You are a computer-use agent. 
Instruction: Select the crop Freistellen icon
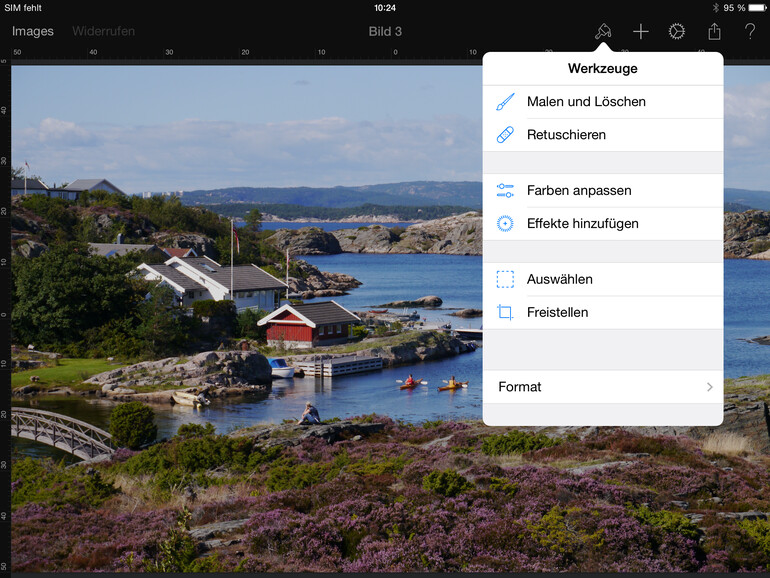[x=505, y=312]
